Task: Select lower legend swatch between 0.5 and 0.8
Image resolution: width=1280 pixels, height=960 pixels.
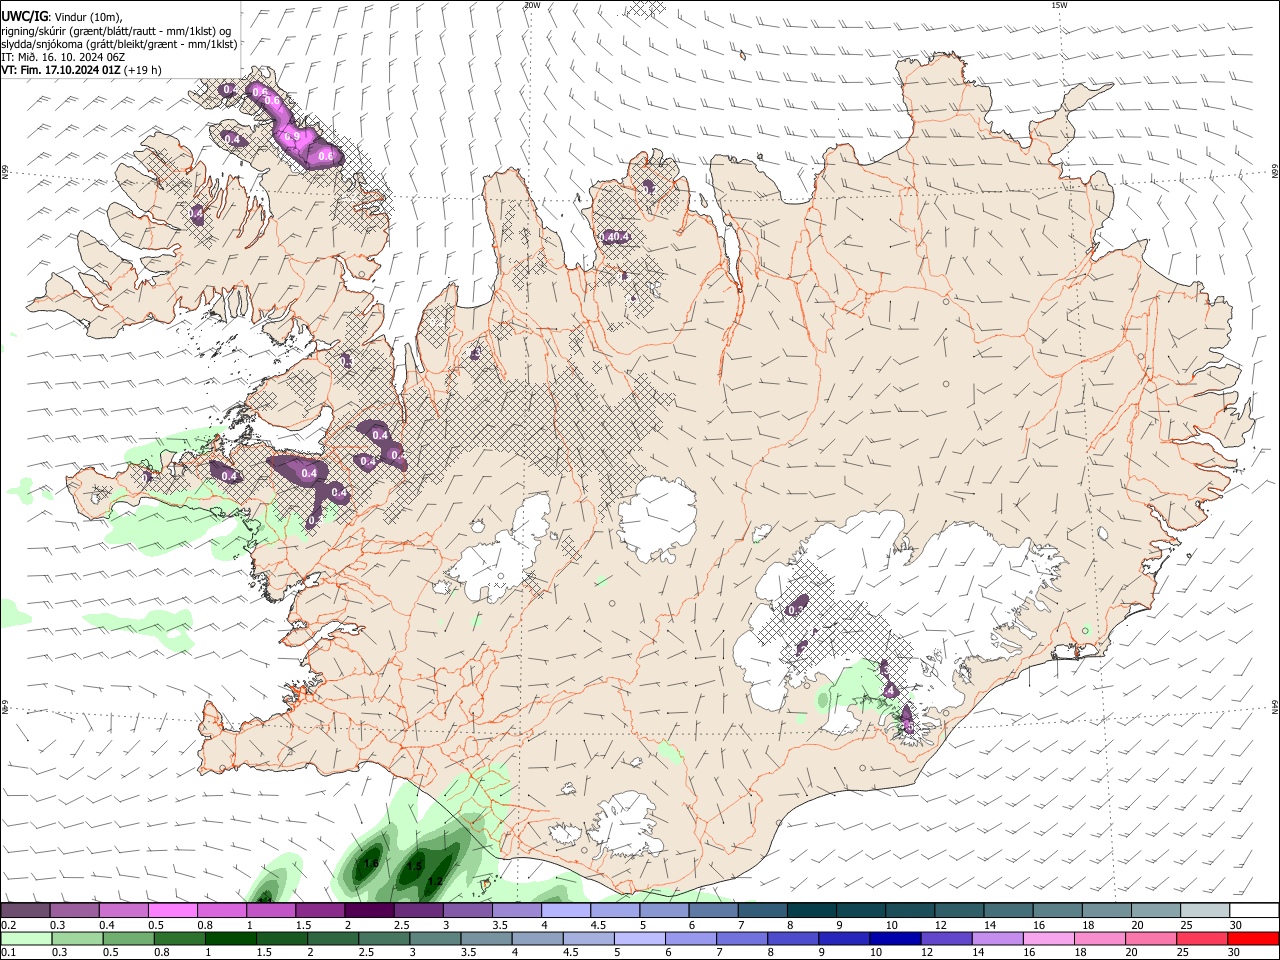Action: click(129, 938)
